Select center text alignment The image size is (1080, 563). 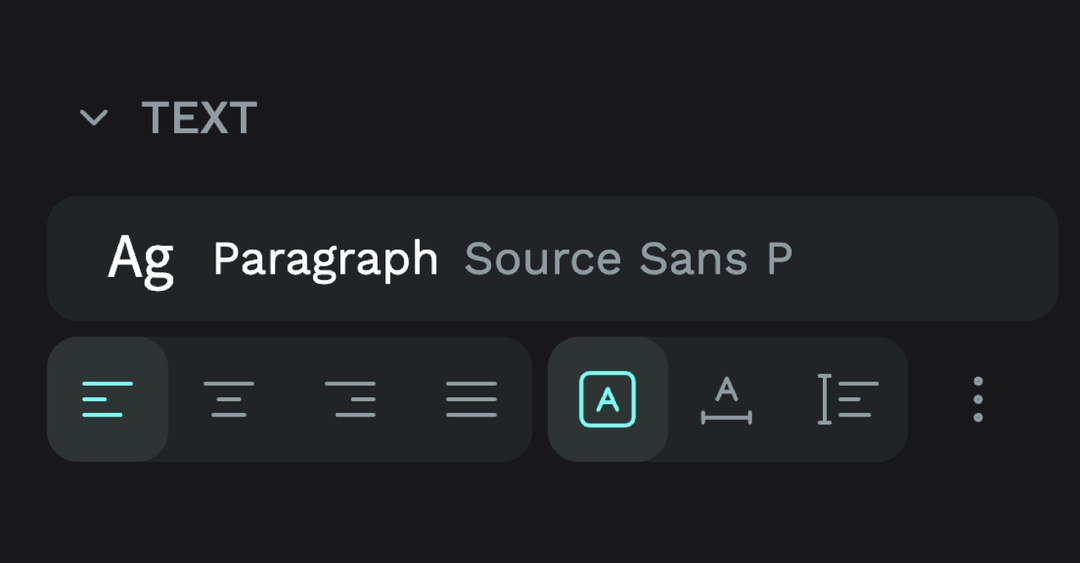click(229, 399)
